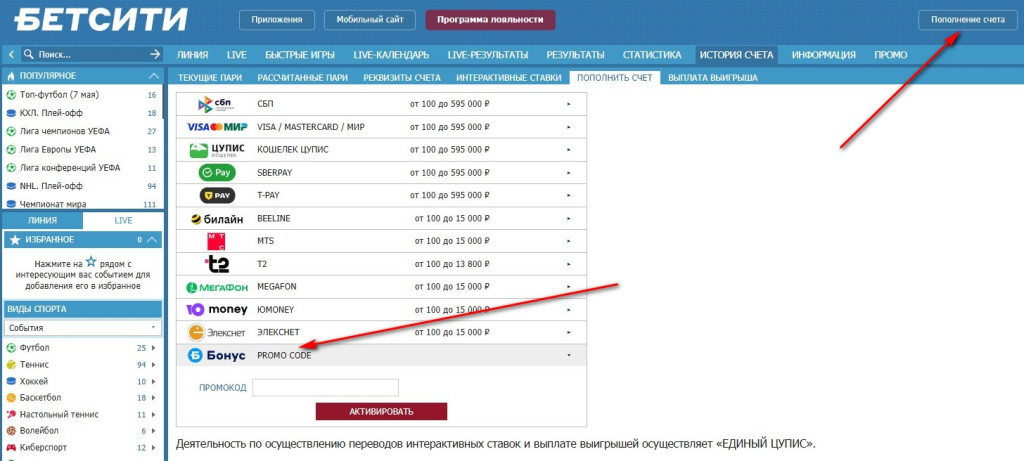
Task: Click the ЦУПИС wallet logo
Action: tap(216, 150)
